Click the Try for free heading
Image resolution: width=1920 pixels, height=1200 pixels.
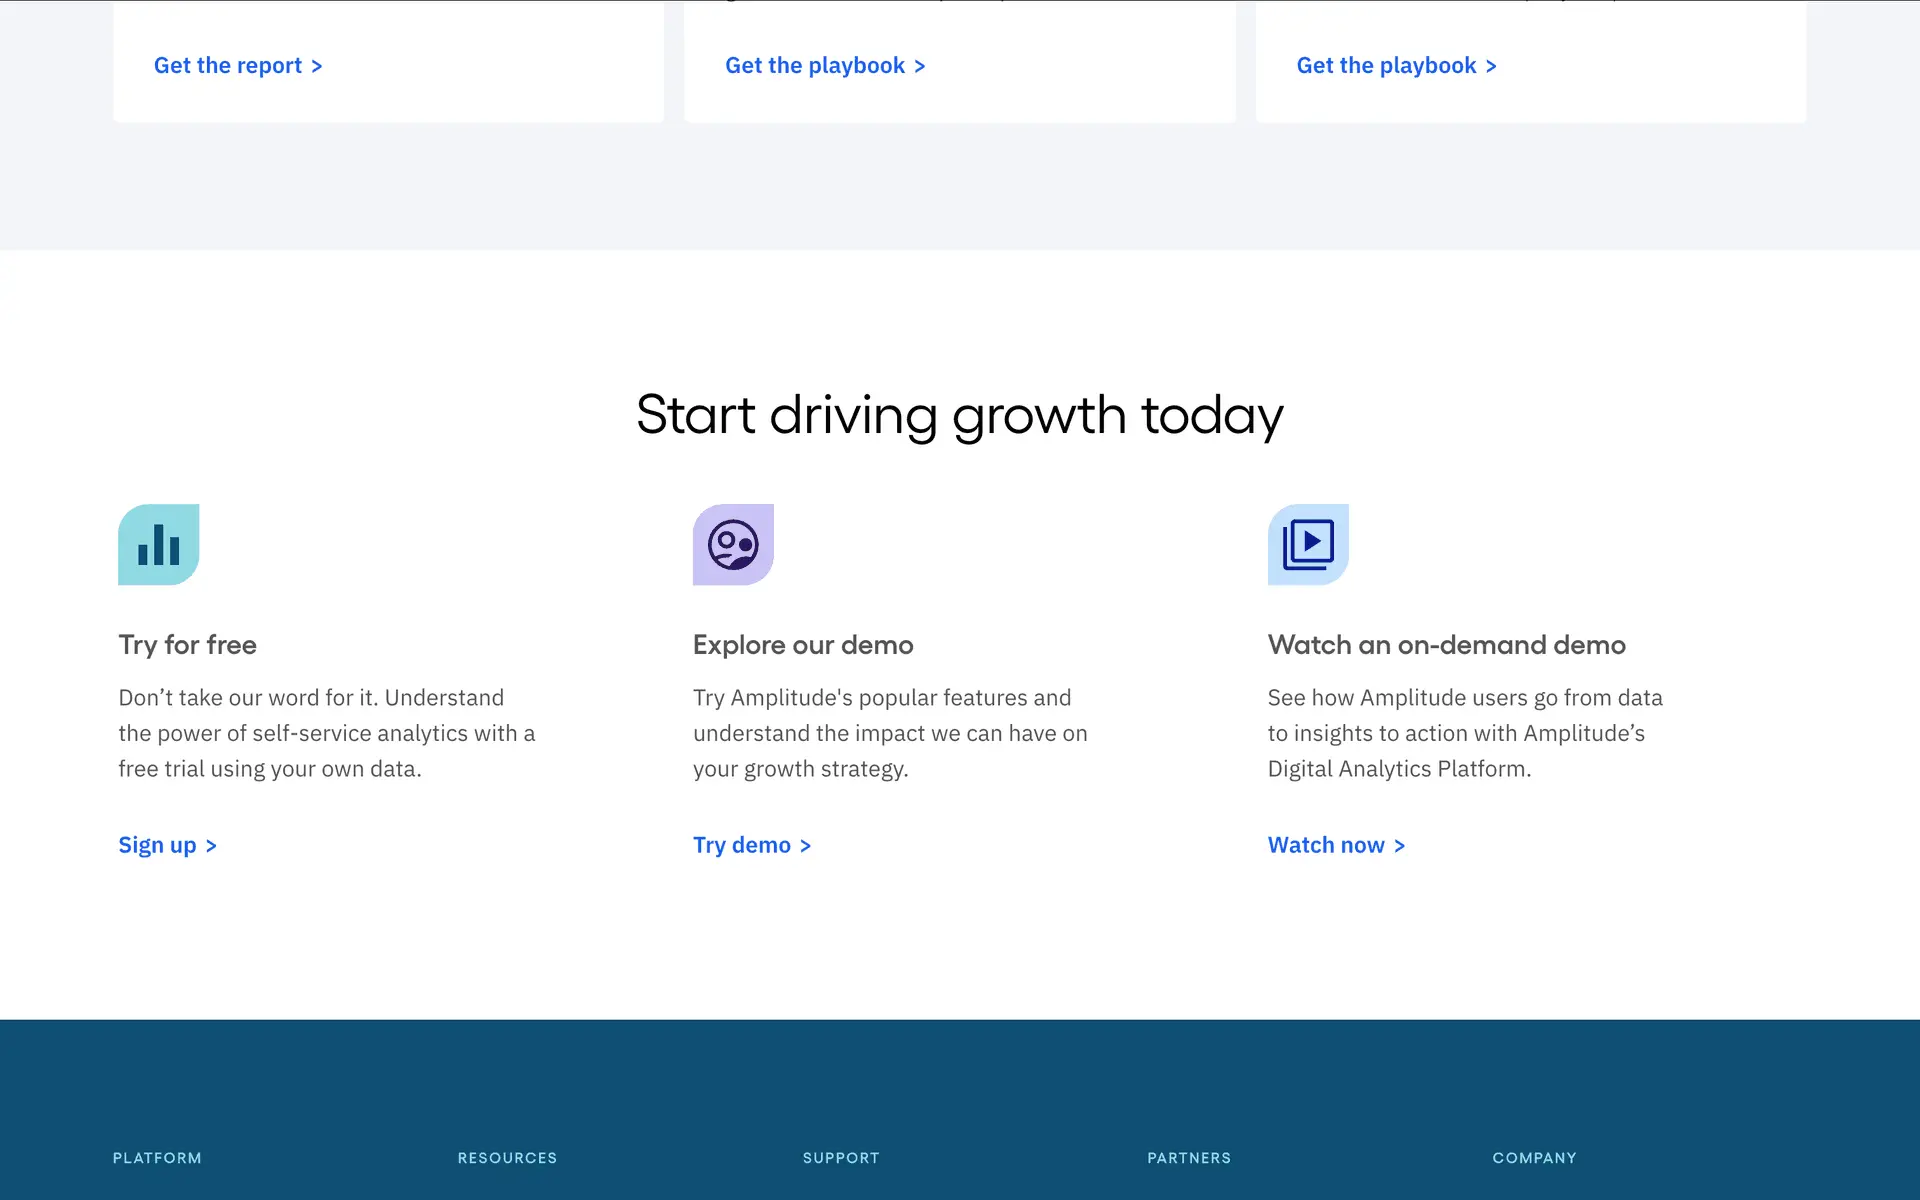point(187,645)
